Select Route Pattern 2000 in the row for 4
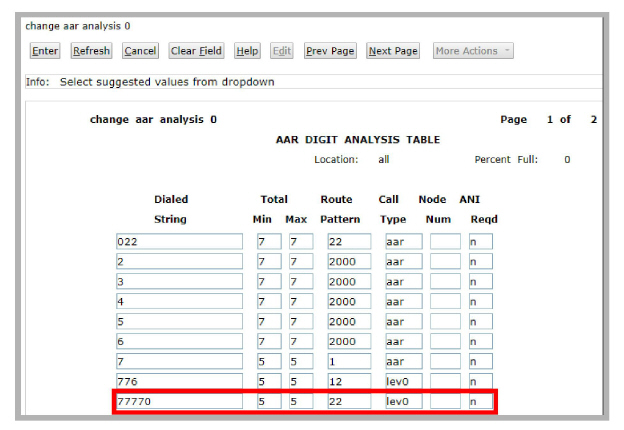 tap(349, 301)
